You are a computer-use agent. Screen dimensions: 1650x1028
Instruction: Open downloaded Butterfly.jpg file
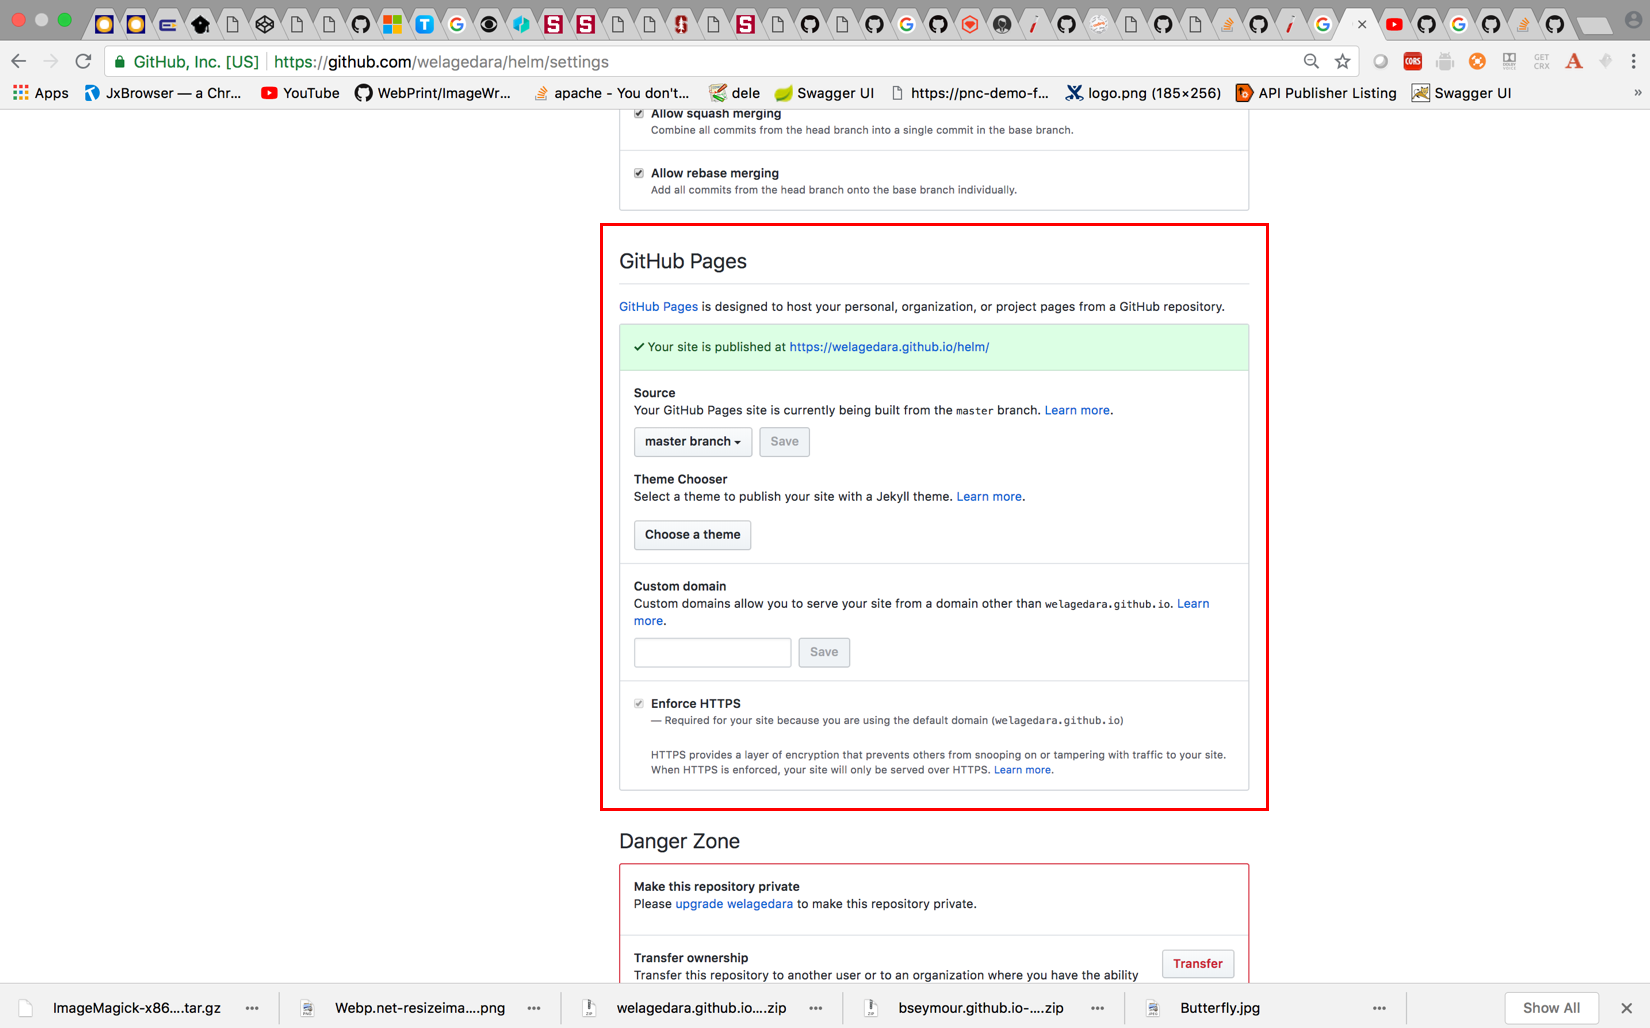click(1204, 1008)
